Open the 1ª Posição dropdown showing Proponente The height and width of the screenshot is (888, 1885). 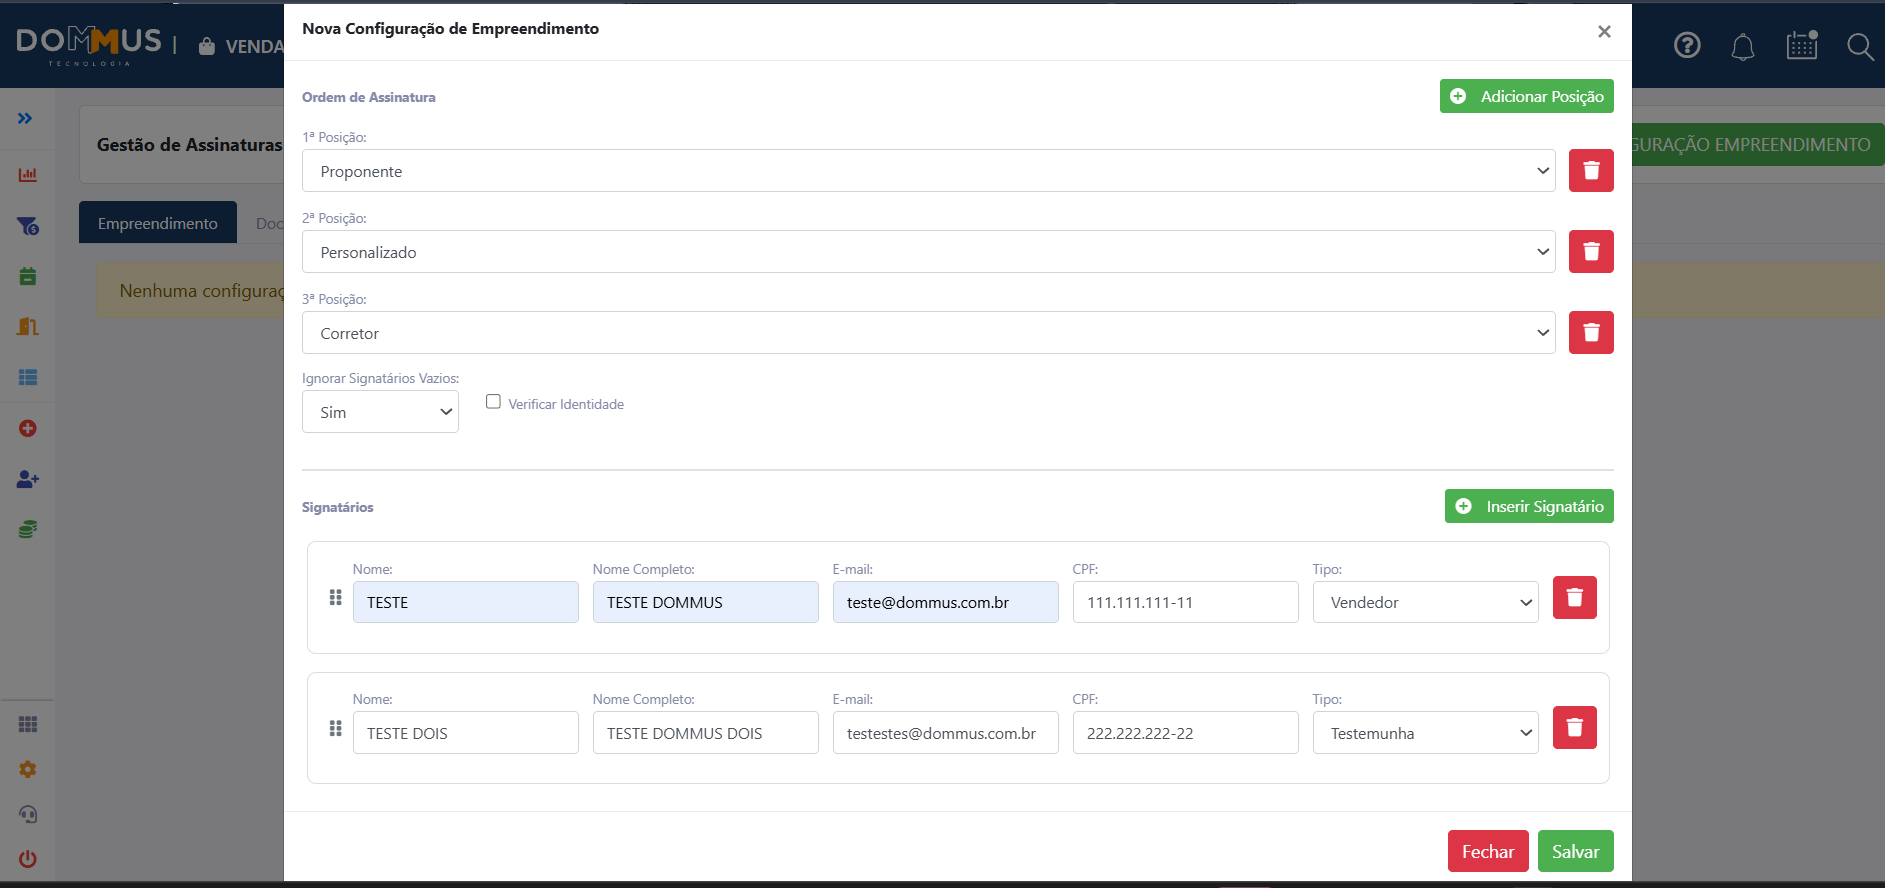(928, 170)
